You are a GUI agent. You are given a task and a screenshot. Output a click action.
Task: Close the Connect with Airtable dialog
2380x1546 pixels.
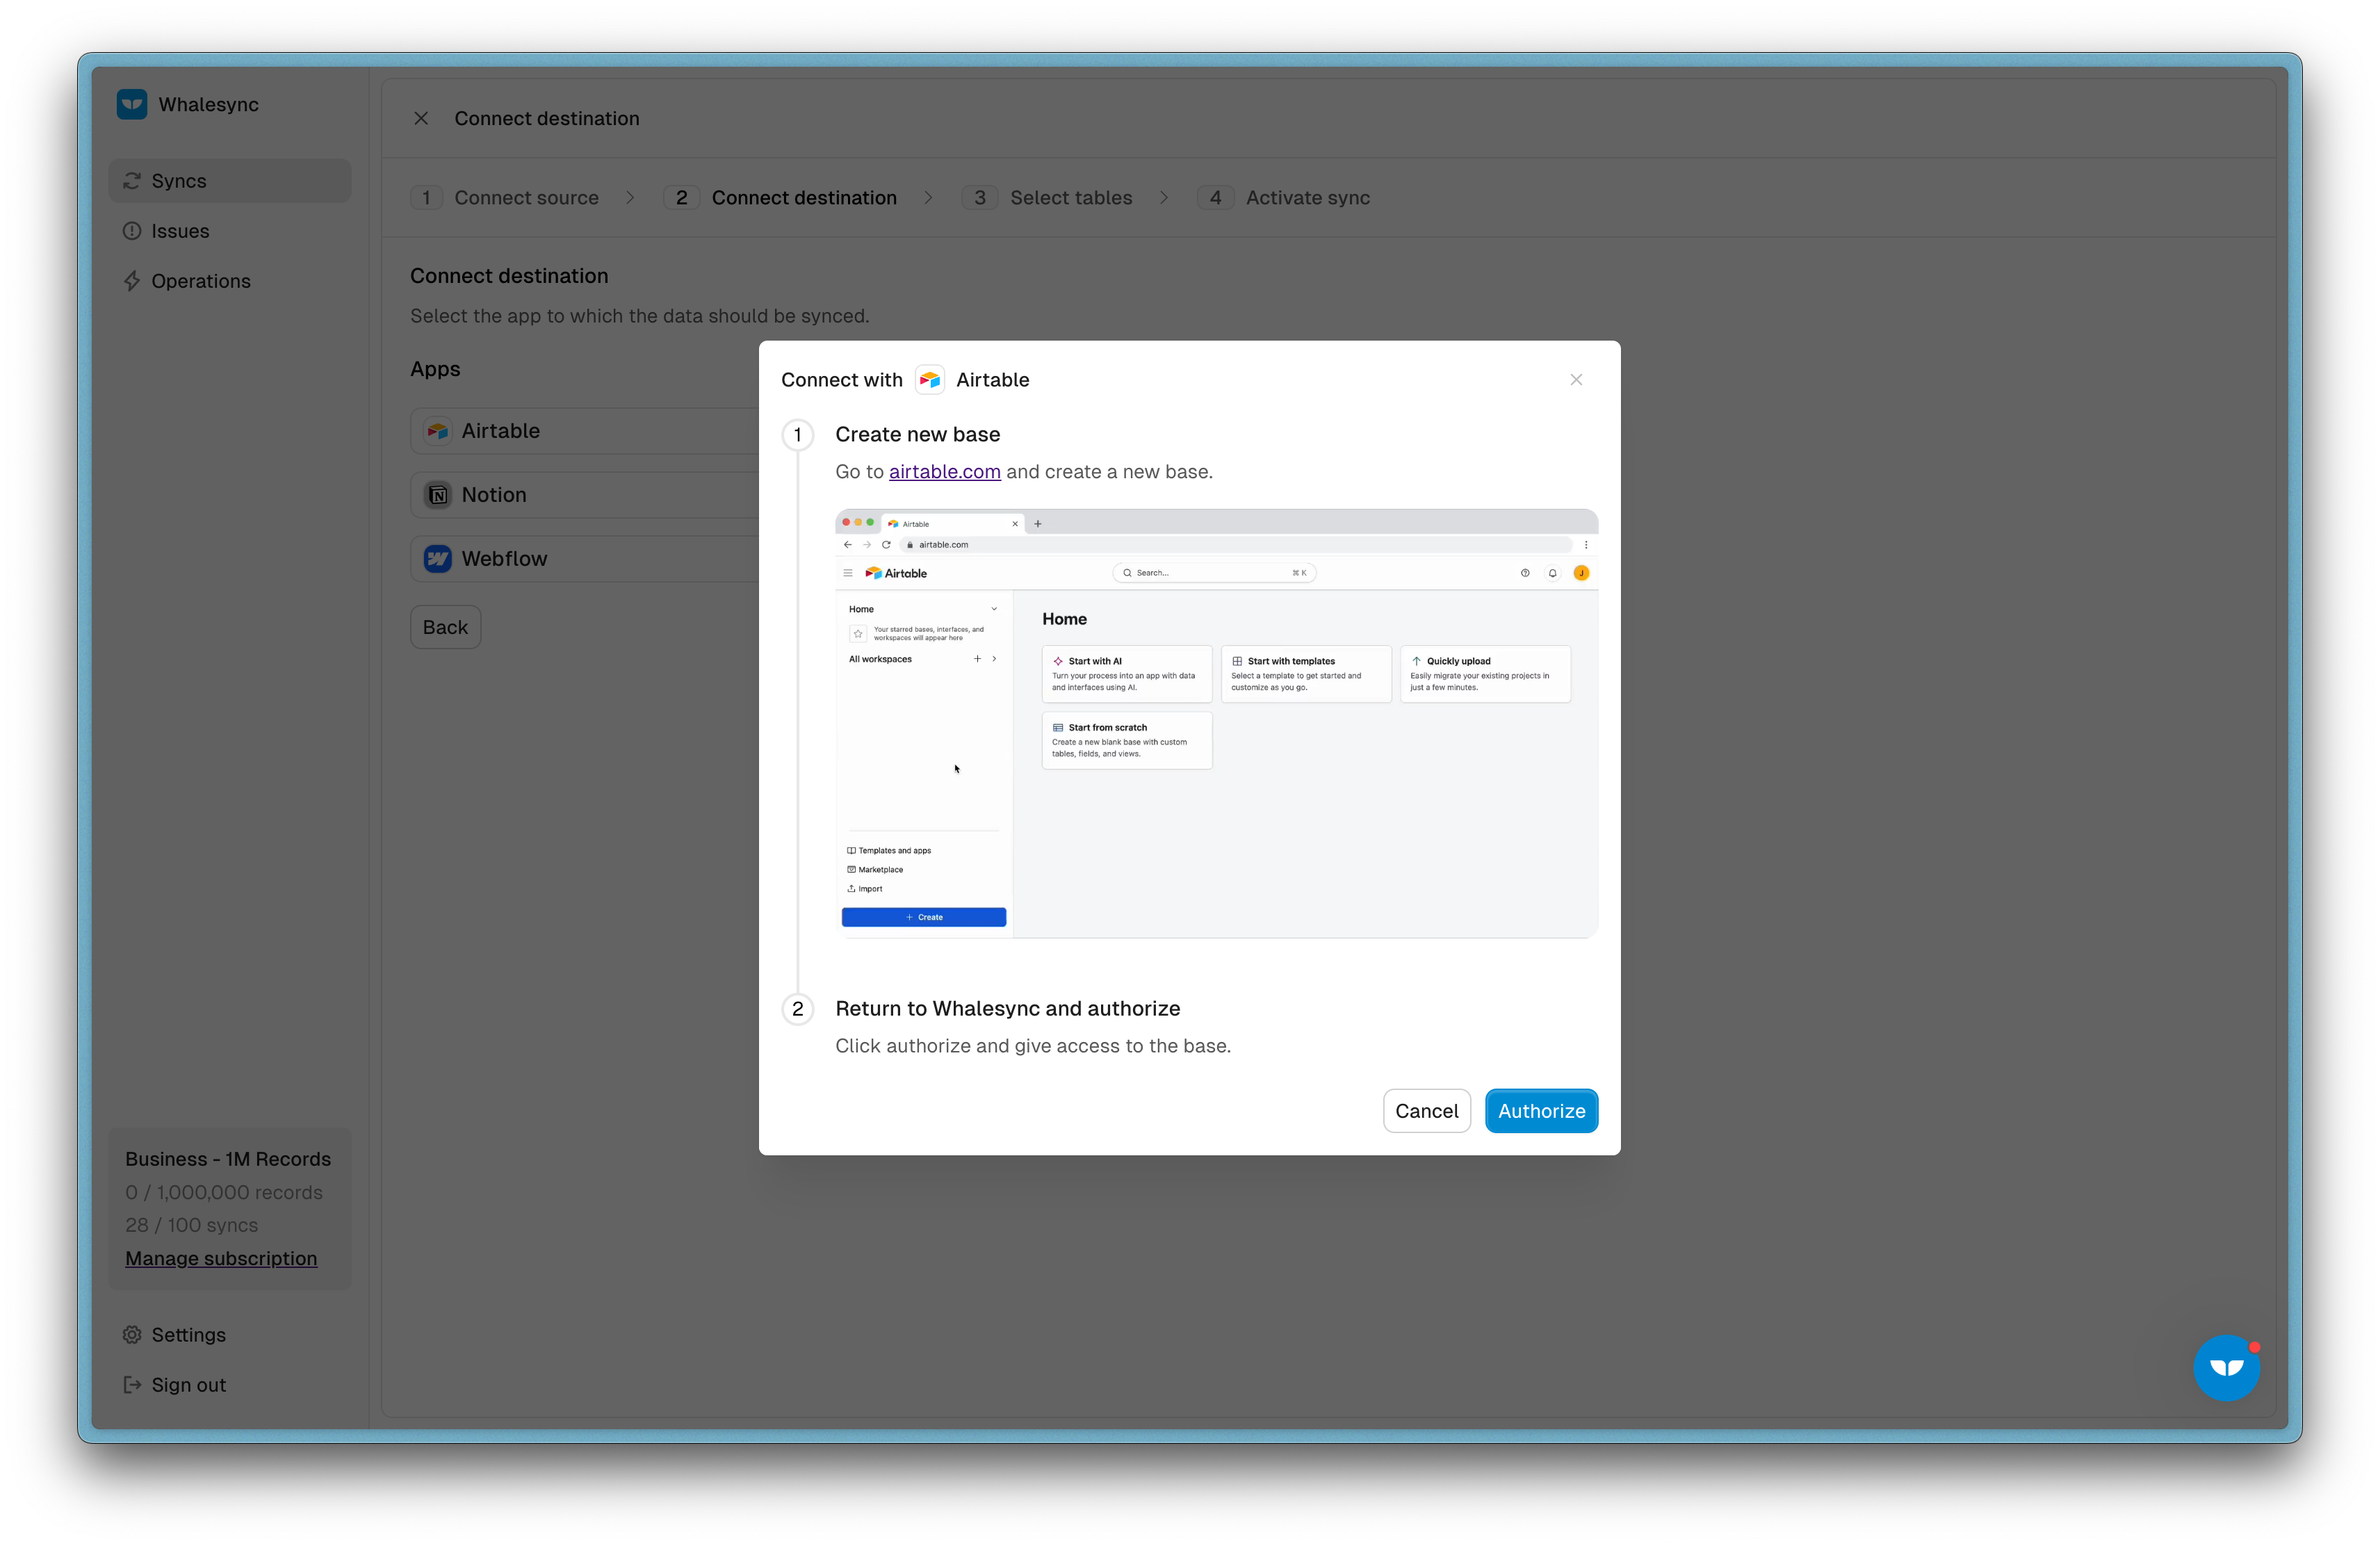pos(1576,380)
